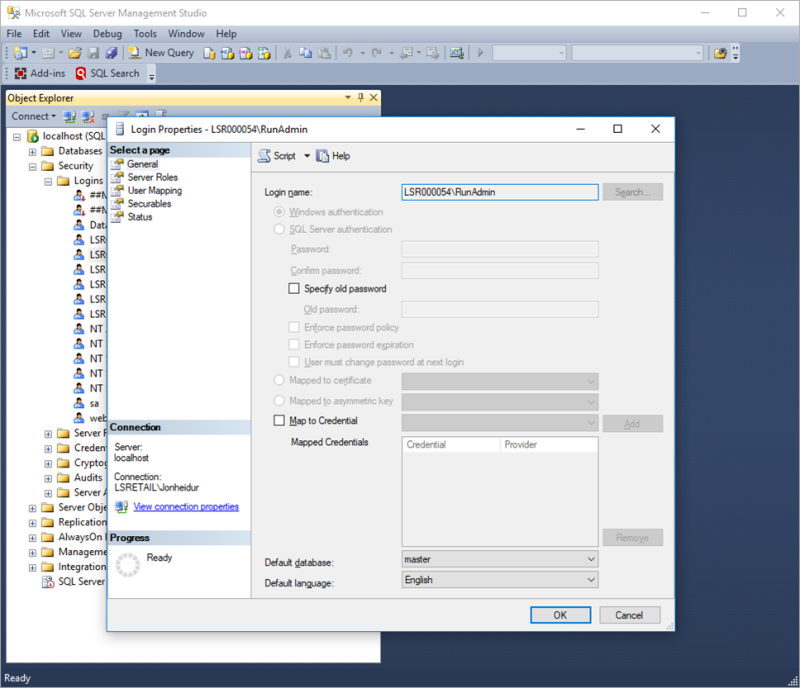Image resolution: width=800 pixels, height=688 pixels.
Task: Check the Specify old password checkbox
Action: 294,289
